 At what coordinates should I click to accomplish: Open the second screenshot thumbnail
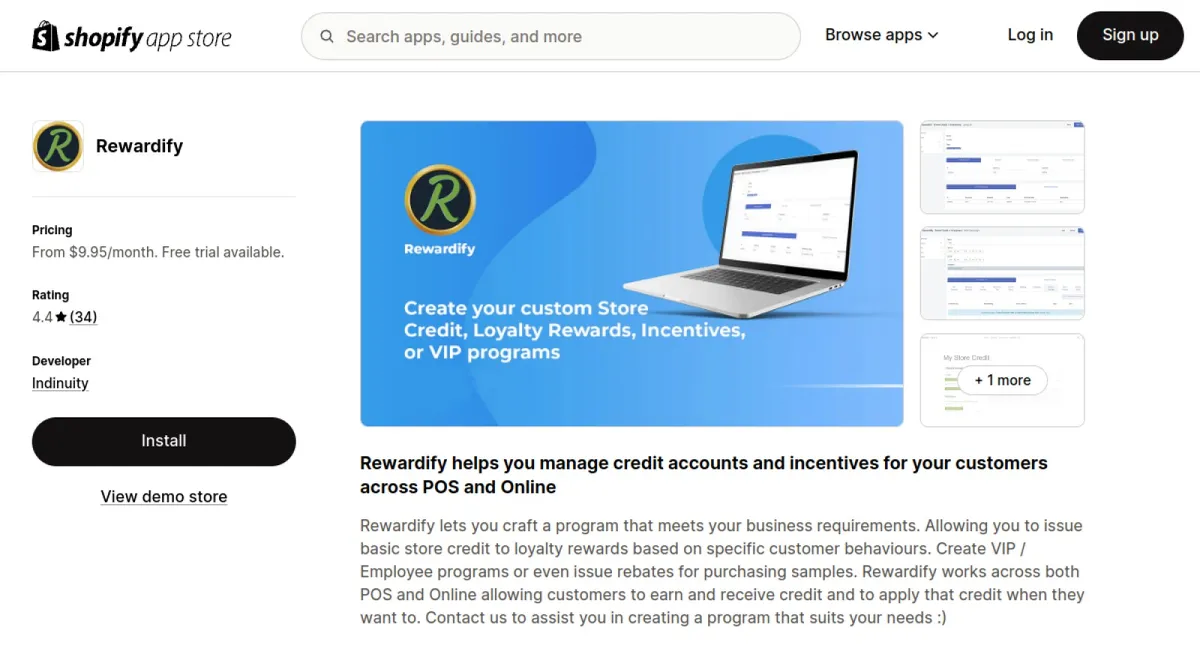(x=1002, y=274)
